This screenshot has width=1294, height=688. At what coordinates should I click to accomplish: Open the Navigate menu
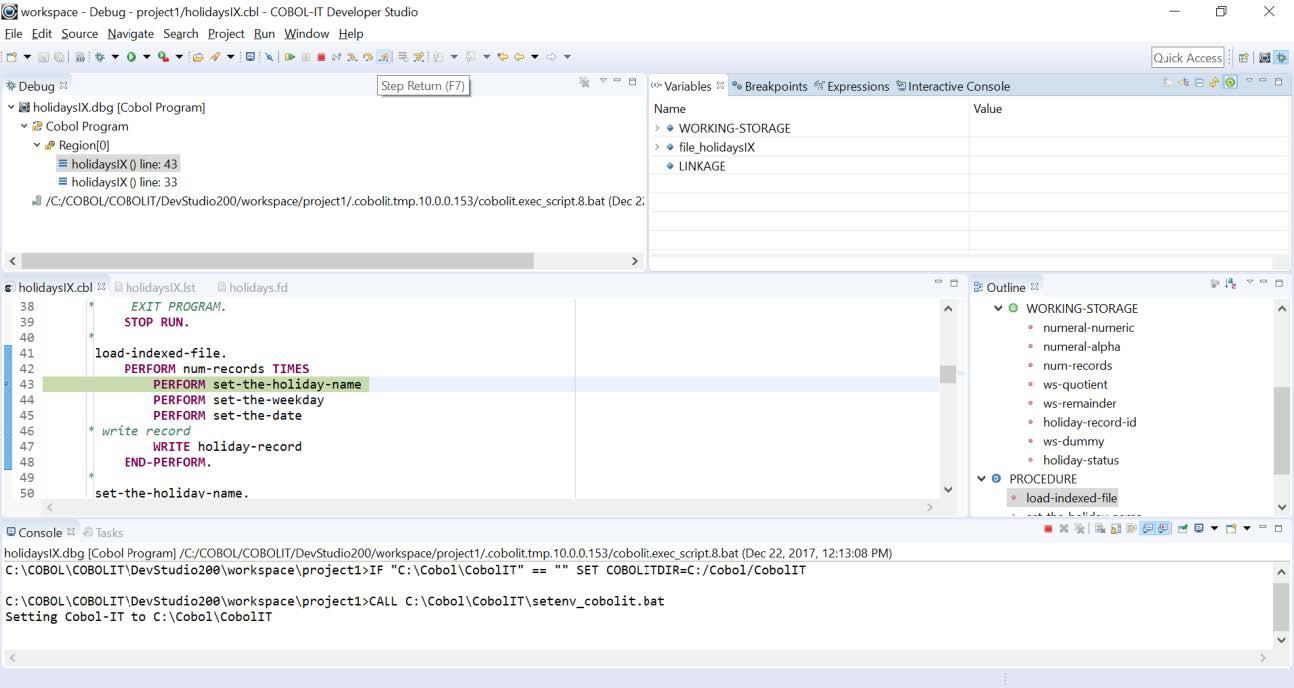pyautogui.click(x=130, y=34)
